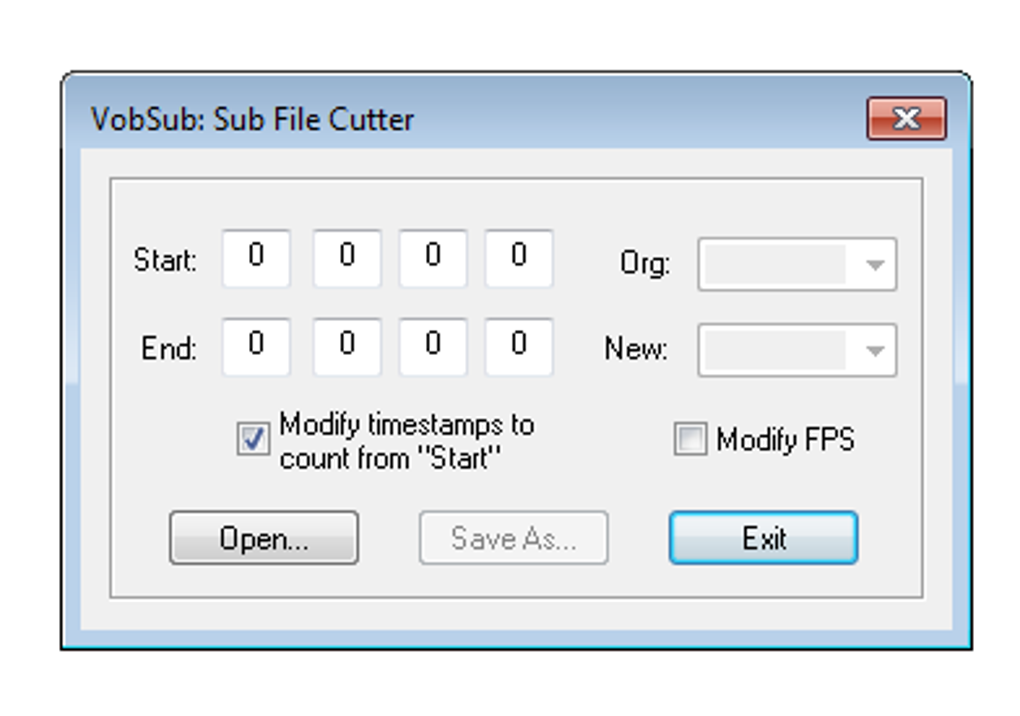This screenshot has width=1020, height=716.
Task: Select the second End time field
Action: pyautogui.click(x=346, y=347)
